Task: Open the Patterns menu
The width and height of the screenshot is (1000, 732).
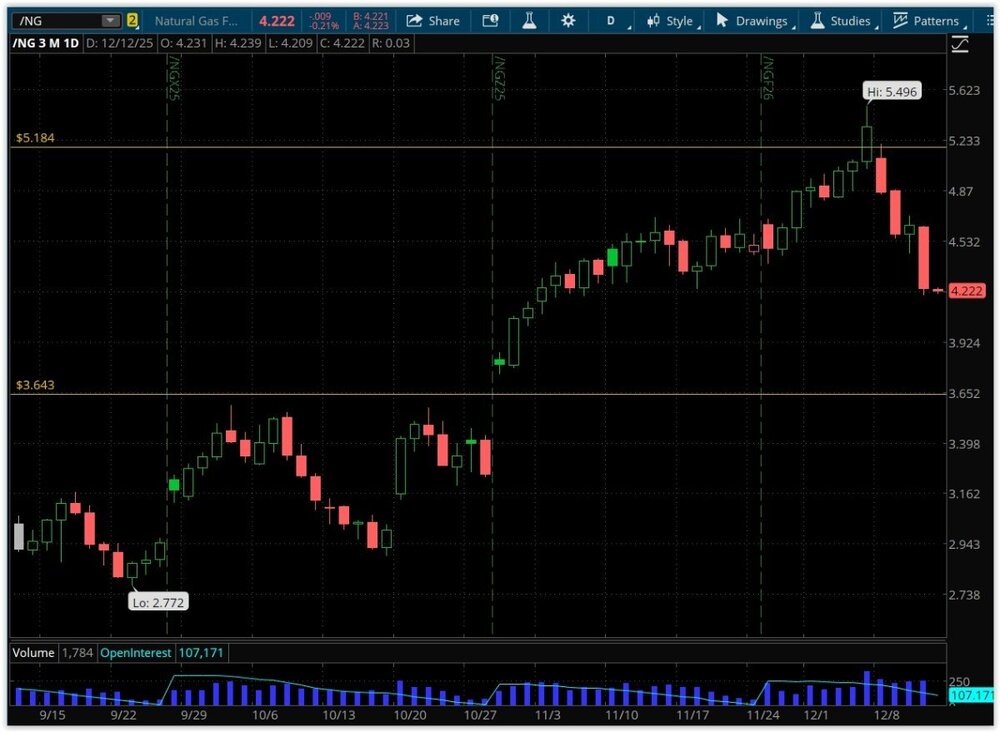Action: tap(926, 20)
